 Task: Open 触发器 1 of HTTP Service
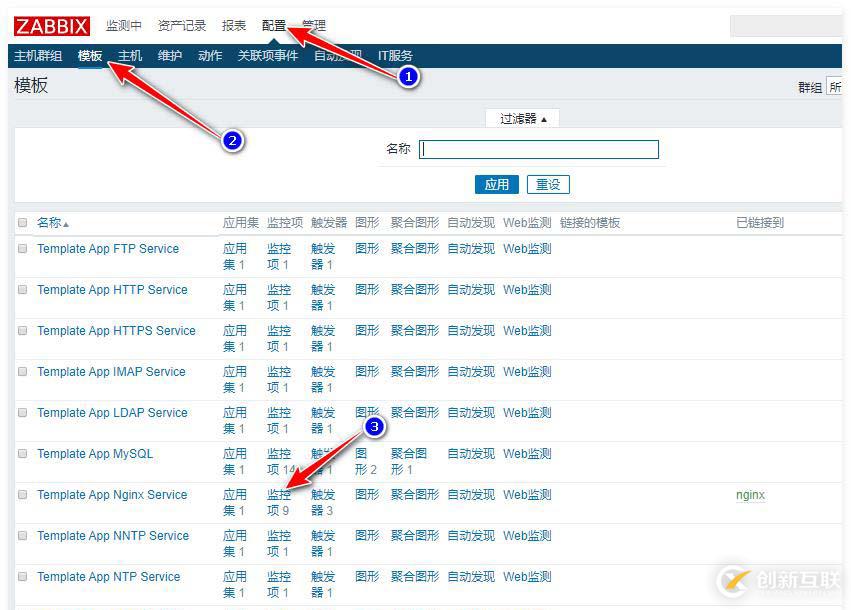tap(323, 297)
